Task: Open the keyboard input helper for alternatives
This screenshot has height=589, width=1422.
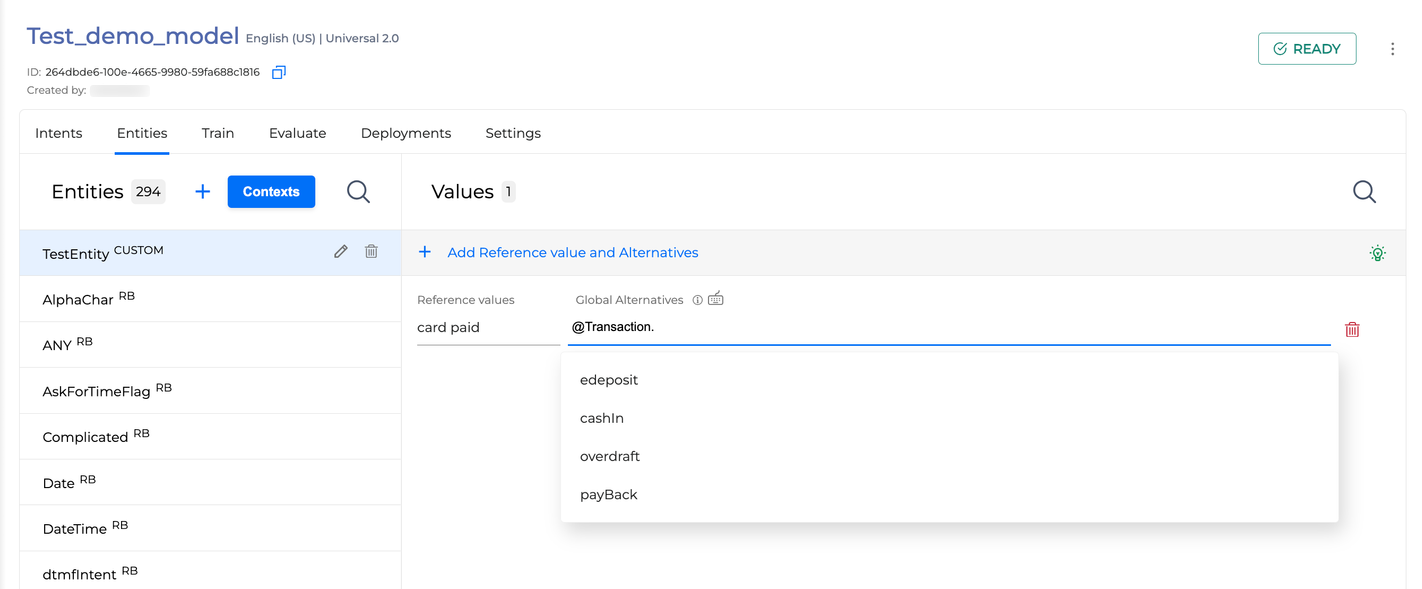Action: click(x=716, y=299)
